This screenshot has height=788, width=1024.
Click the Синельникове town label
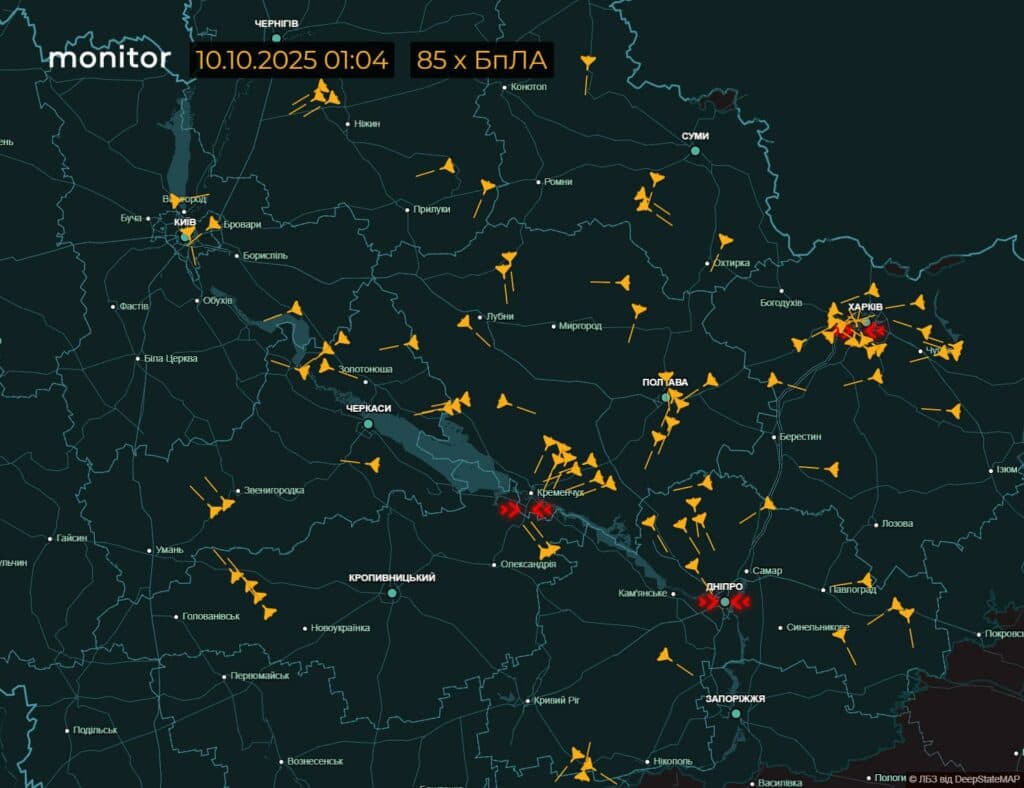(x=818, y=627)
